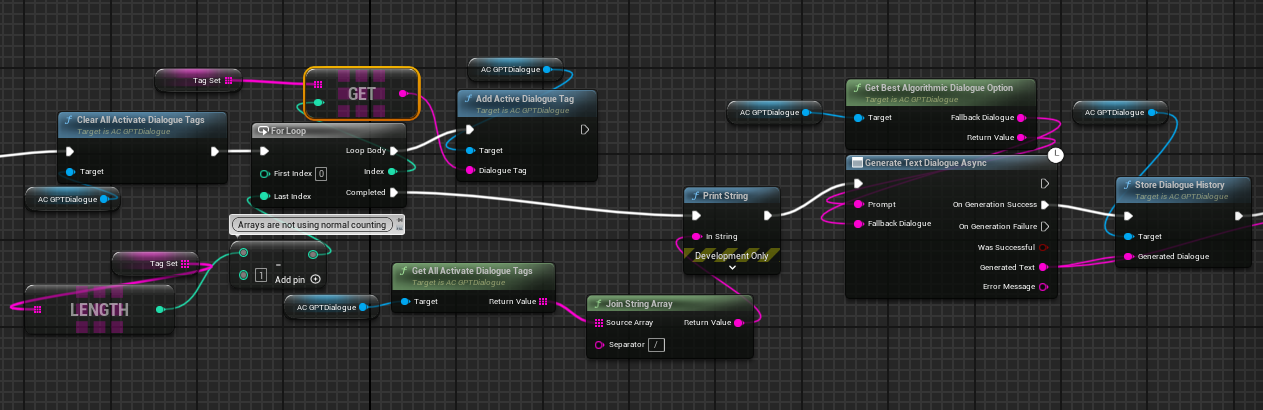Click On Generation Success exec pin
The height and width of the screenshot is (410, 1263).
[x=1045, y=204]
